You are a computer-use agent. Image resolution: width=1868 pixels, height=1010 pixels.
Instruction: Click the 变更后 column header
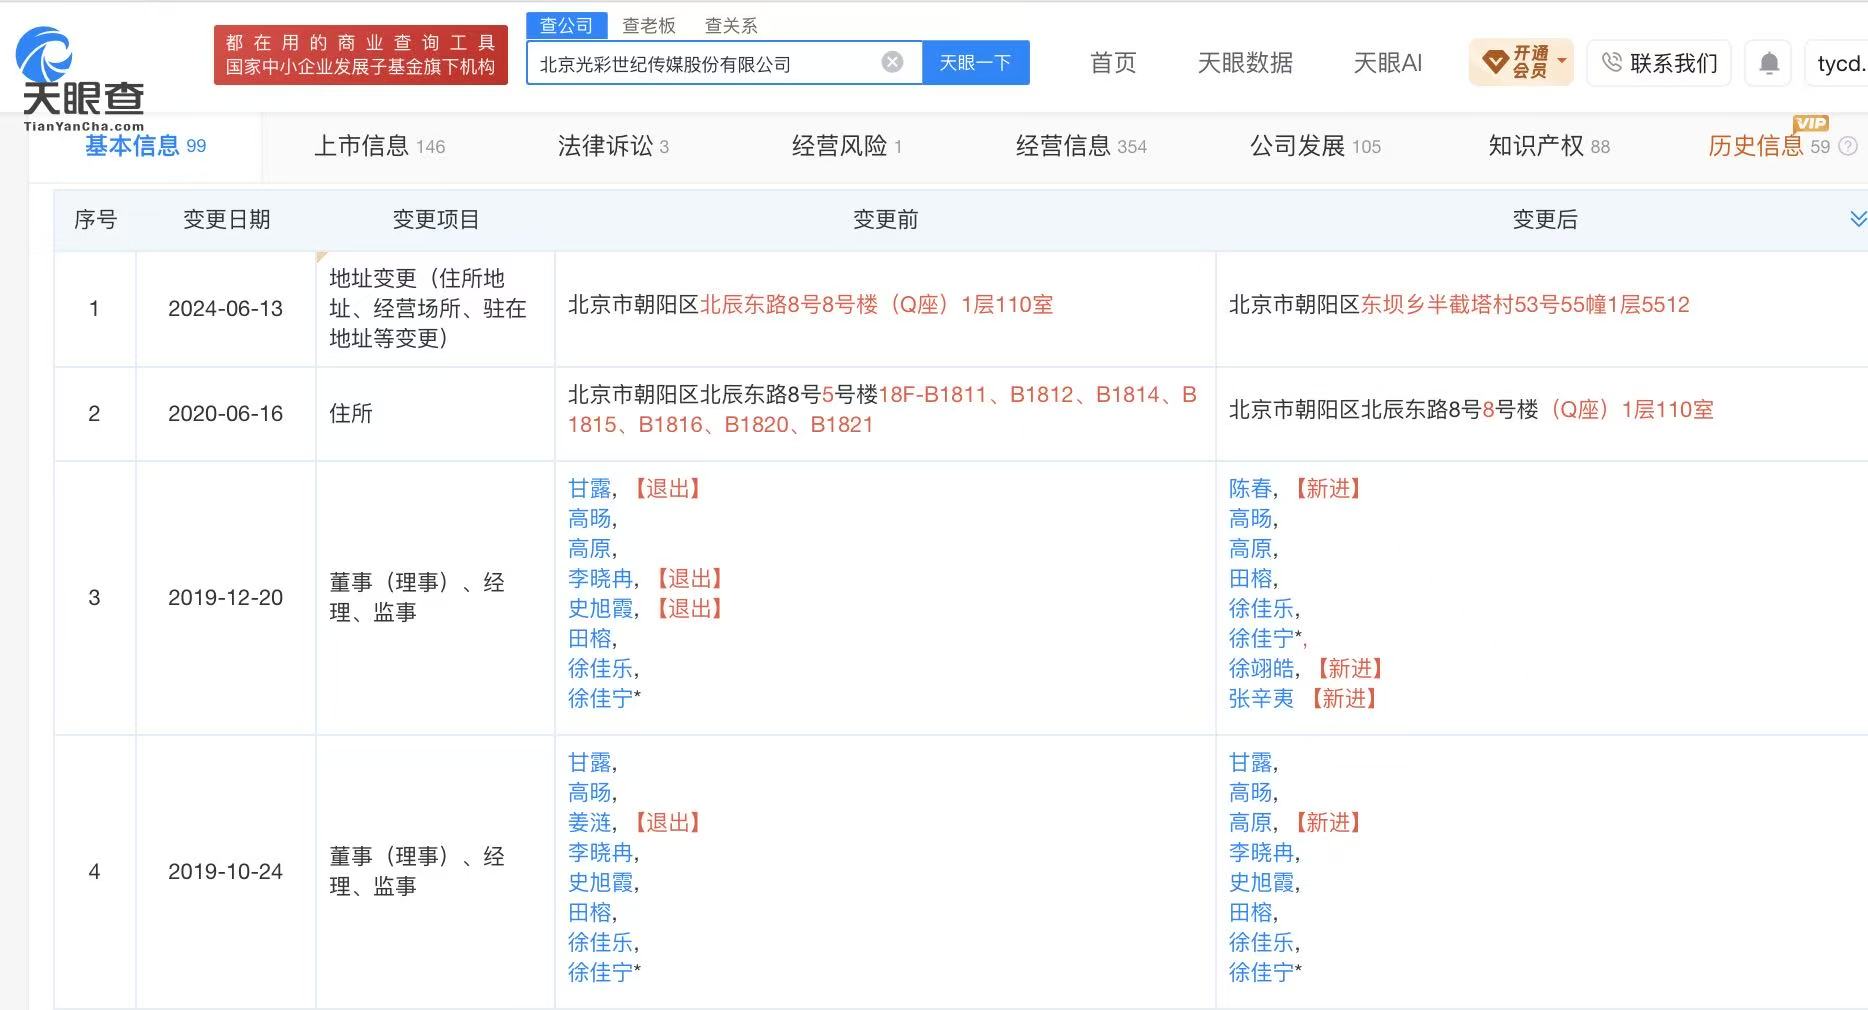point(1545,220)
